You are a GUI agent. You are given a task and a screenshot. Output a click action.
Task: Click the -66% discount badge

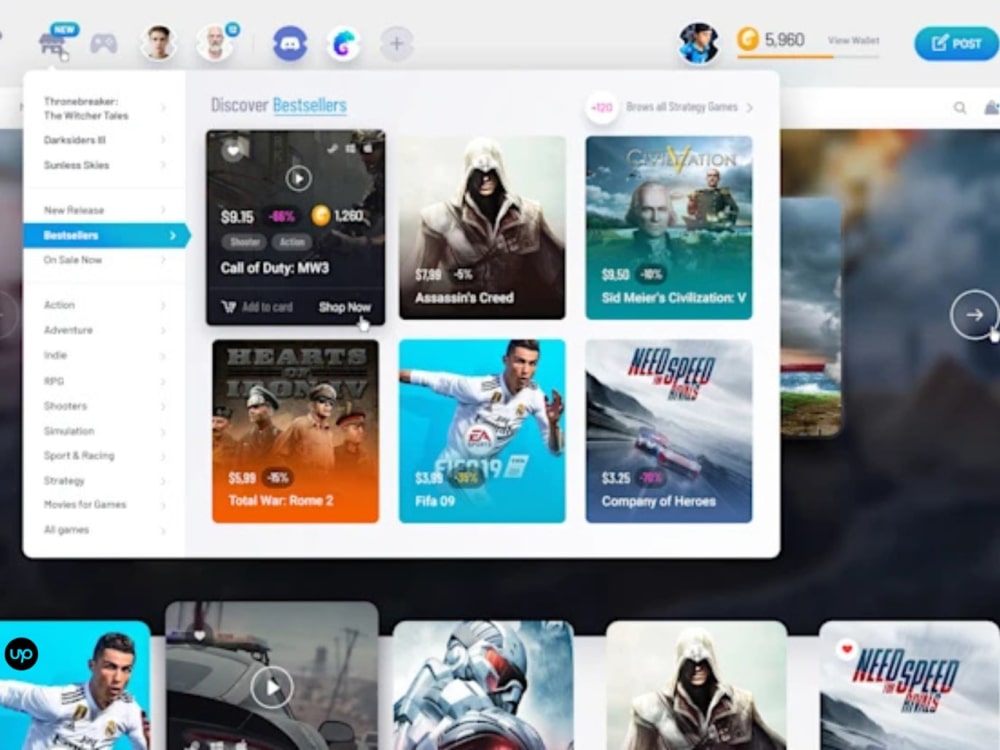pos(281,217)
